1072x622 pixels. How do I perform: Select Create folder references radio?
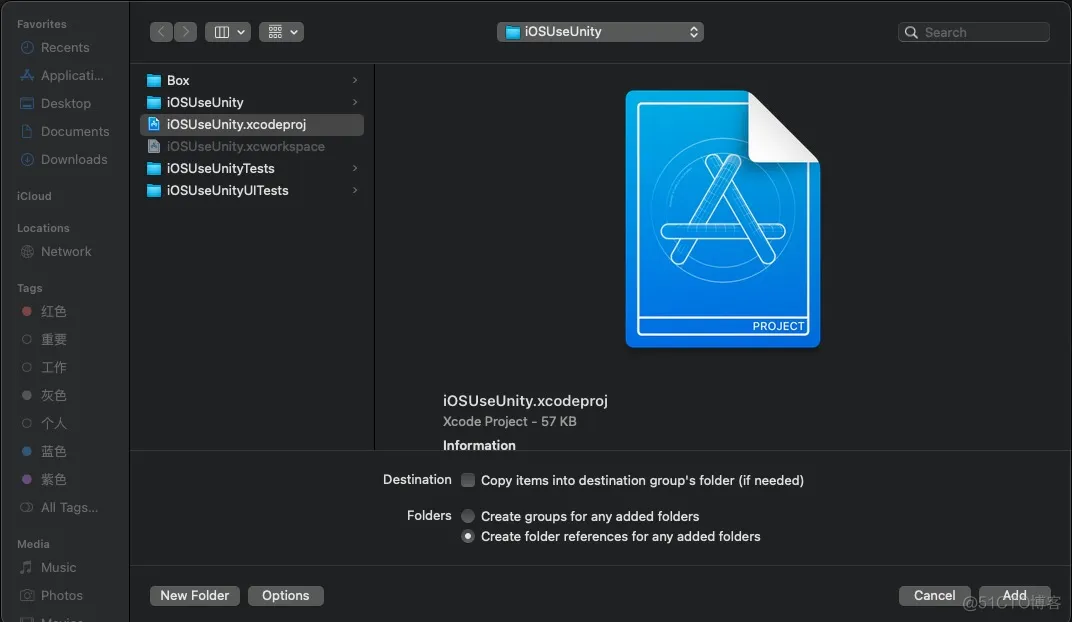click(x=468, y=537)
